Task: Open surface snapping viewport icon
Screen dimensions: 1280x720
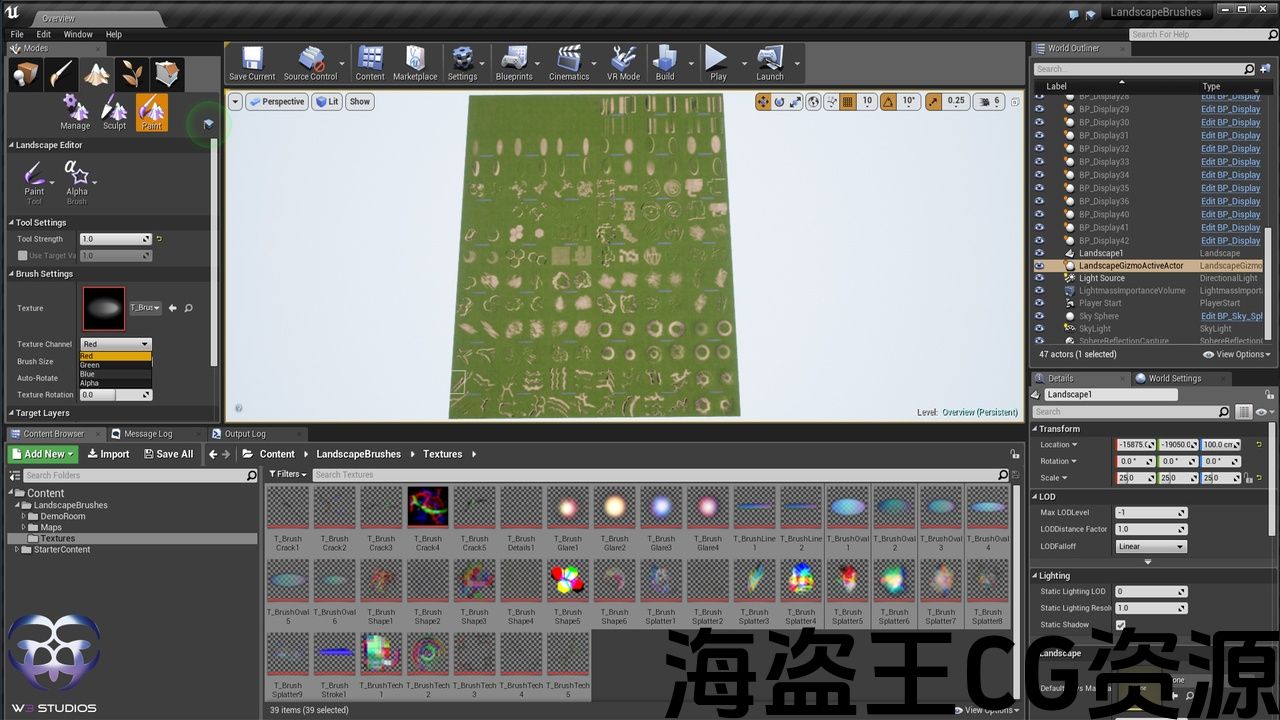Action: click(831, 101)
